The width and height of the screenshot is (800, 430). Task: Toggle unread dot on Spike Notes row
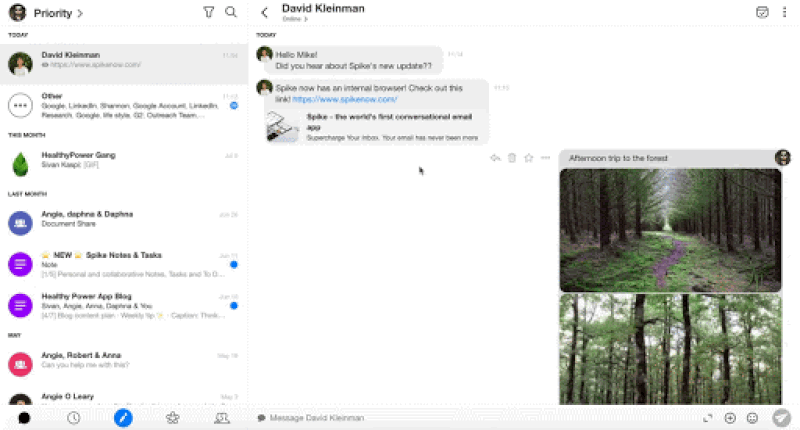234,264
